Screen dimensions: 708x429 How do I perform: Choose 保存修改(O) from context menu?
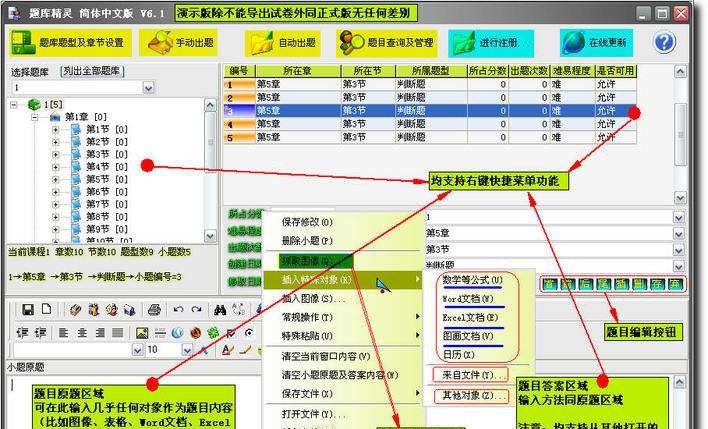(307, 222)
